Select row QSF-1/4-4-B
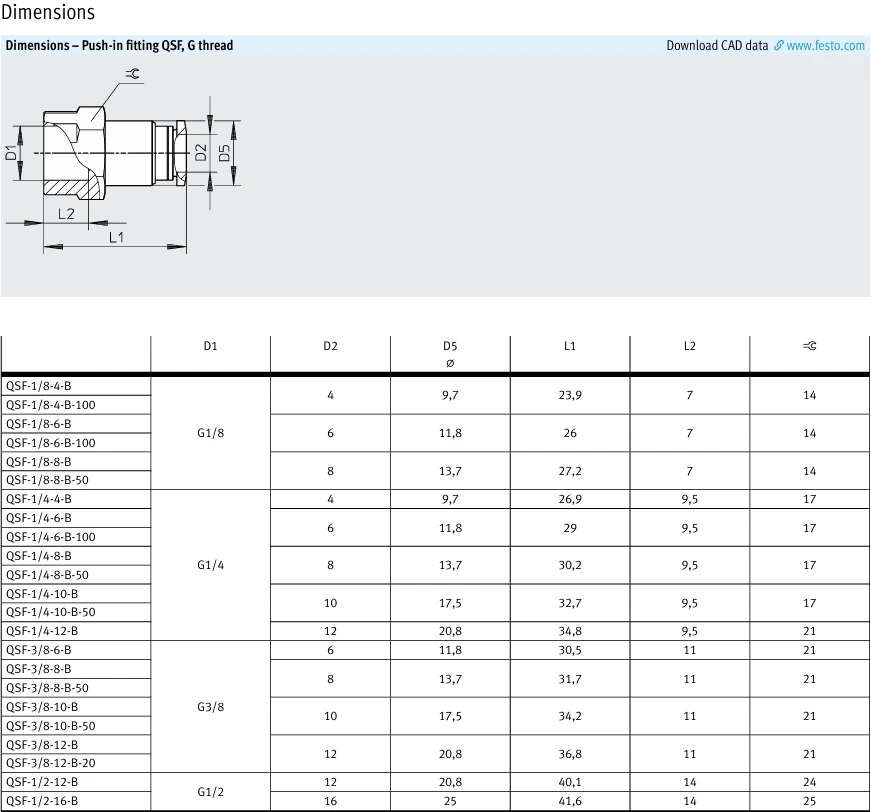The image size is (871, 812). click(76, 499)
